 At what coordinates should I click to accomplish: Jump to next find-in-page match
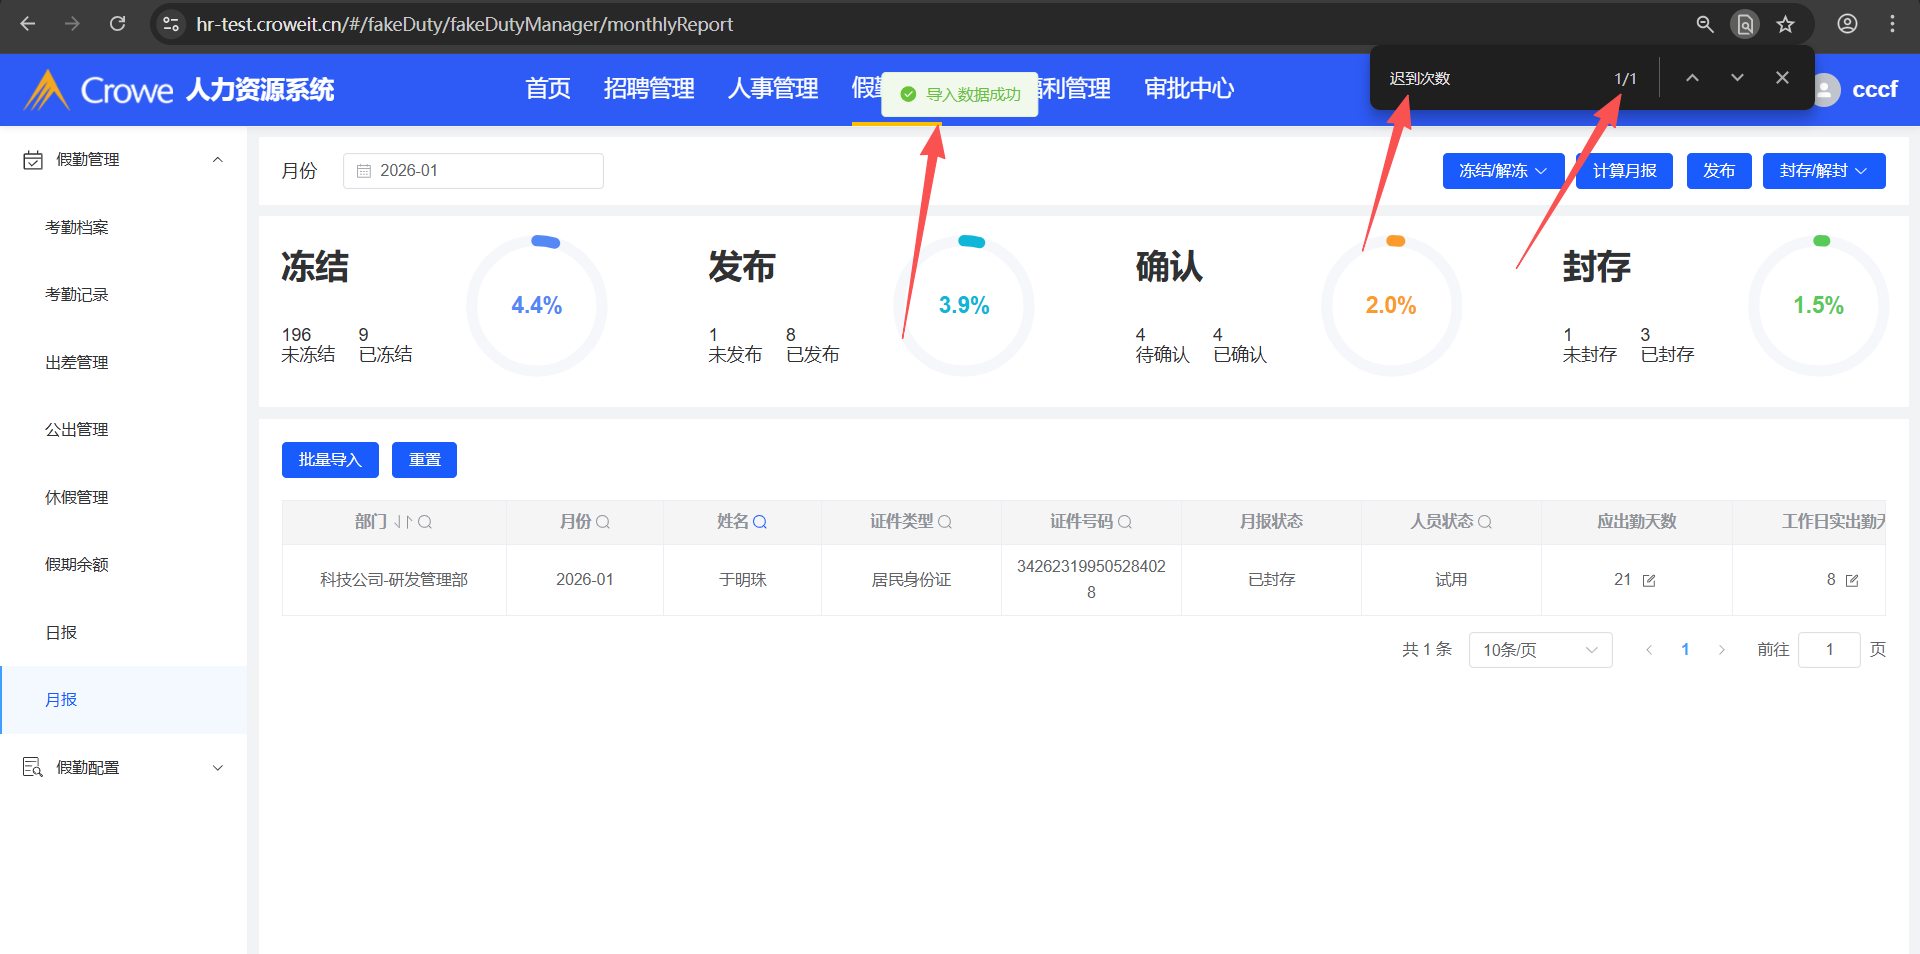pyautogui.click(x=1737, y=78)
